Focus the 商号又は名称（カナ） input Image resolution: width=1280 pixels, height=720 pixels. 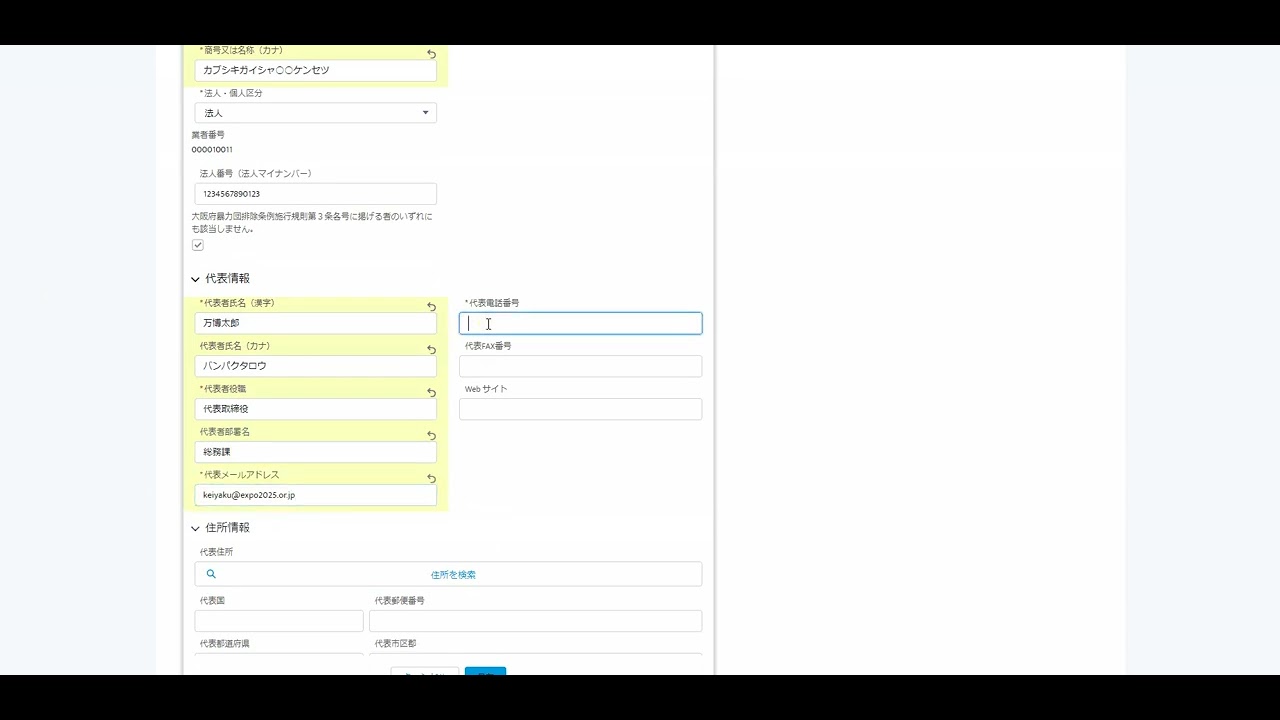pyautogui.click(x=316, y=71)
